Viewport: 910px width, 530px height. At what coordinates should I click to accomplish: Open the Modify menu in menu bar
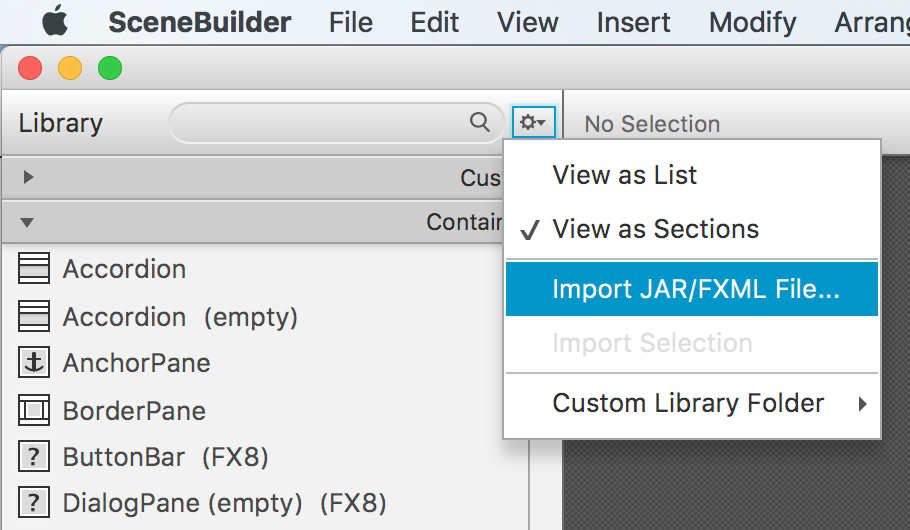coord(752,22)
